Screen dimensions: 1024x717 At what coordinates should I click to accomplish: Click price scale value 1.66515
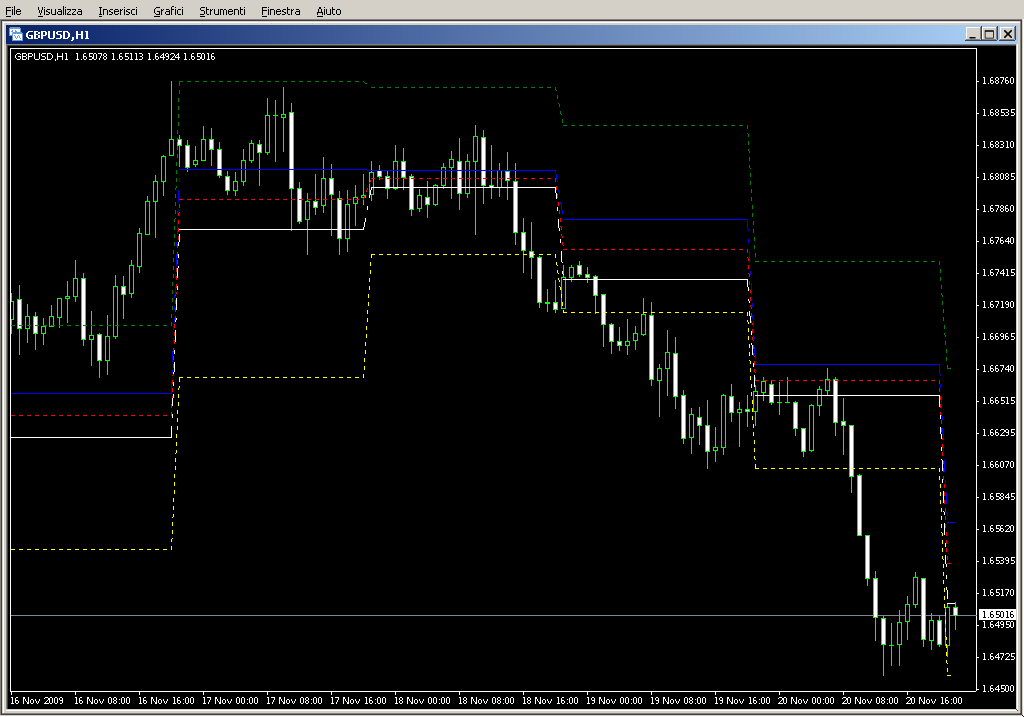point(998,401)
